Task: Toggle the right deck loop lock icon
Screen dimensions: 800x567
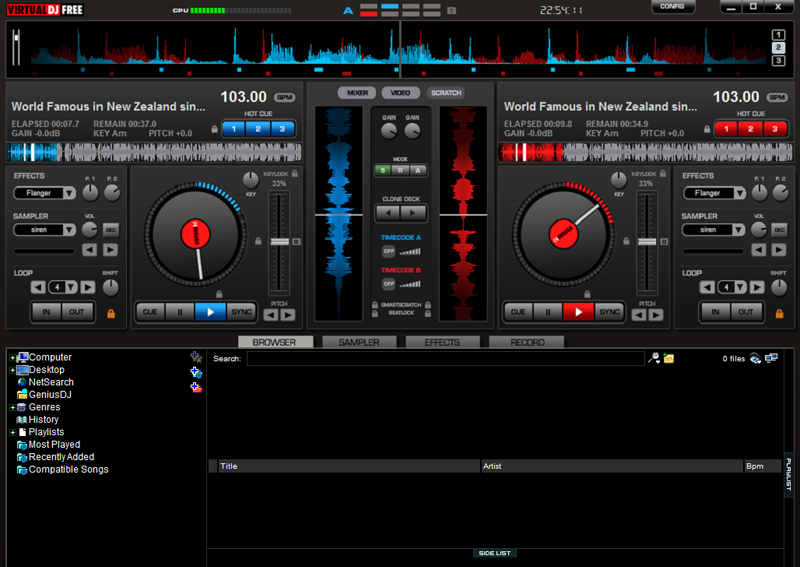Action: [780, 313]
